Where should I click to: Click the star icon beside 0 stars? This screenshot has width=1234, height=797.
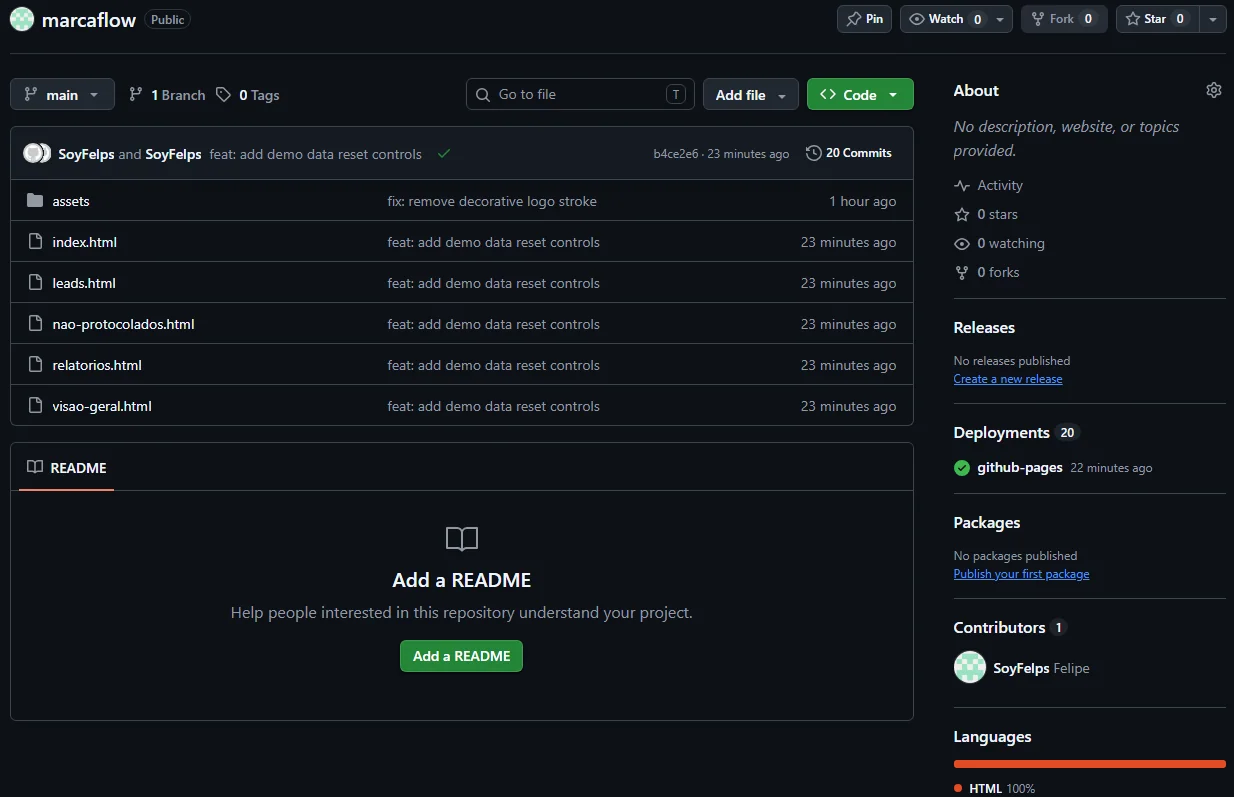(962, 214)
